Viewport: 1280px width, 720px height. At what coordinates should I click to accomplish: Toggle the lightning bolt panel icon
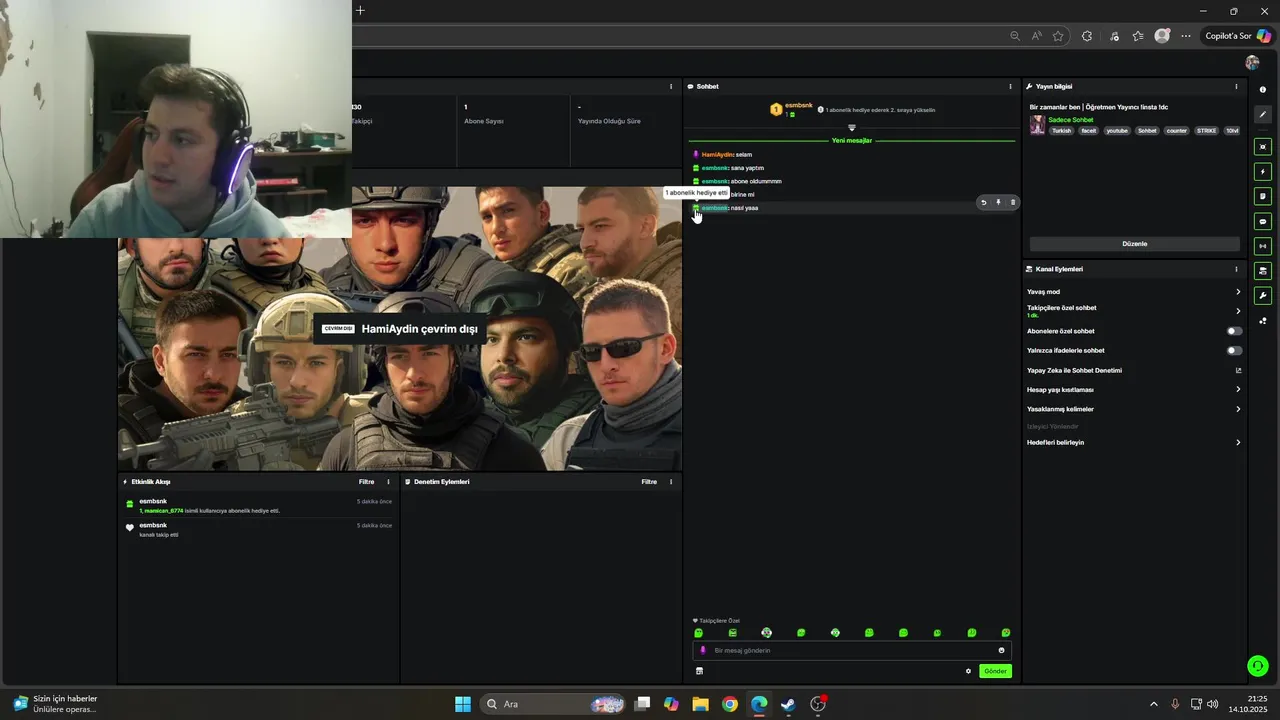click(1263, 171)
